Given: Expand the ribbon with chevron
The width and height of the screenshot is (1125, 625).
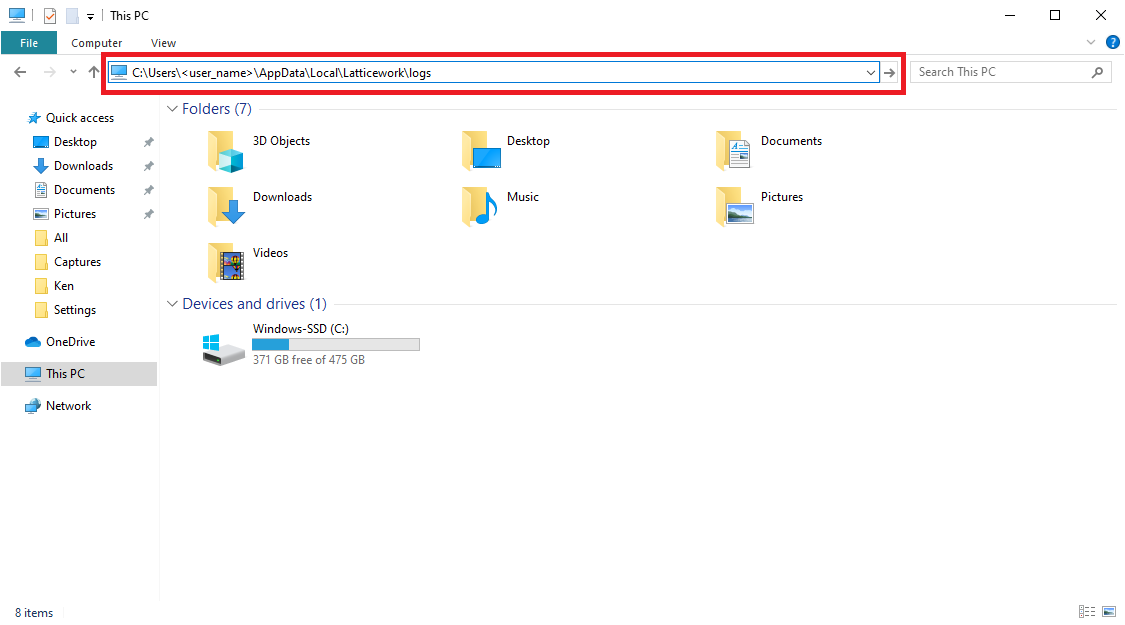Looking at the screenshot, I should (x=1091, y=42).
